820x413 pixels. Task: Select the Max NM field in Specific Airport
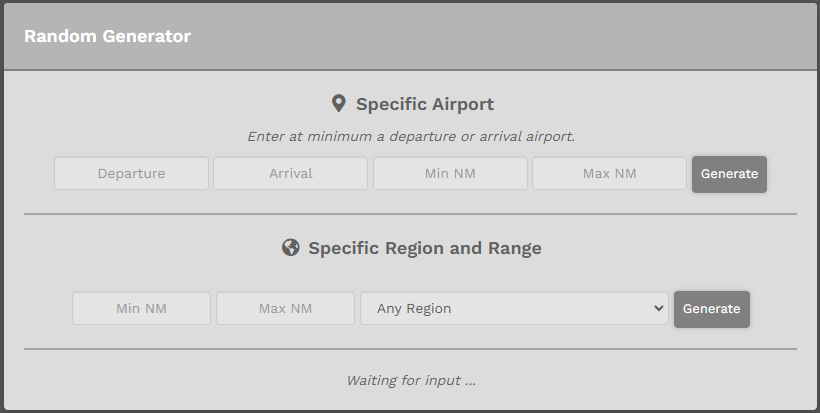[x=609, y=173]
